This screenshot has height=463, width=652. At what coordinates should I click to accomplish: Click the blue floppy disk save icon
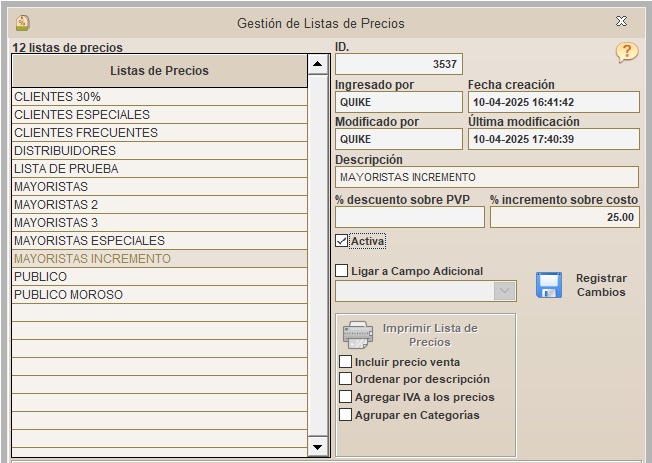click(549, 285)
